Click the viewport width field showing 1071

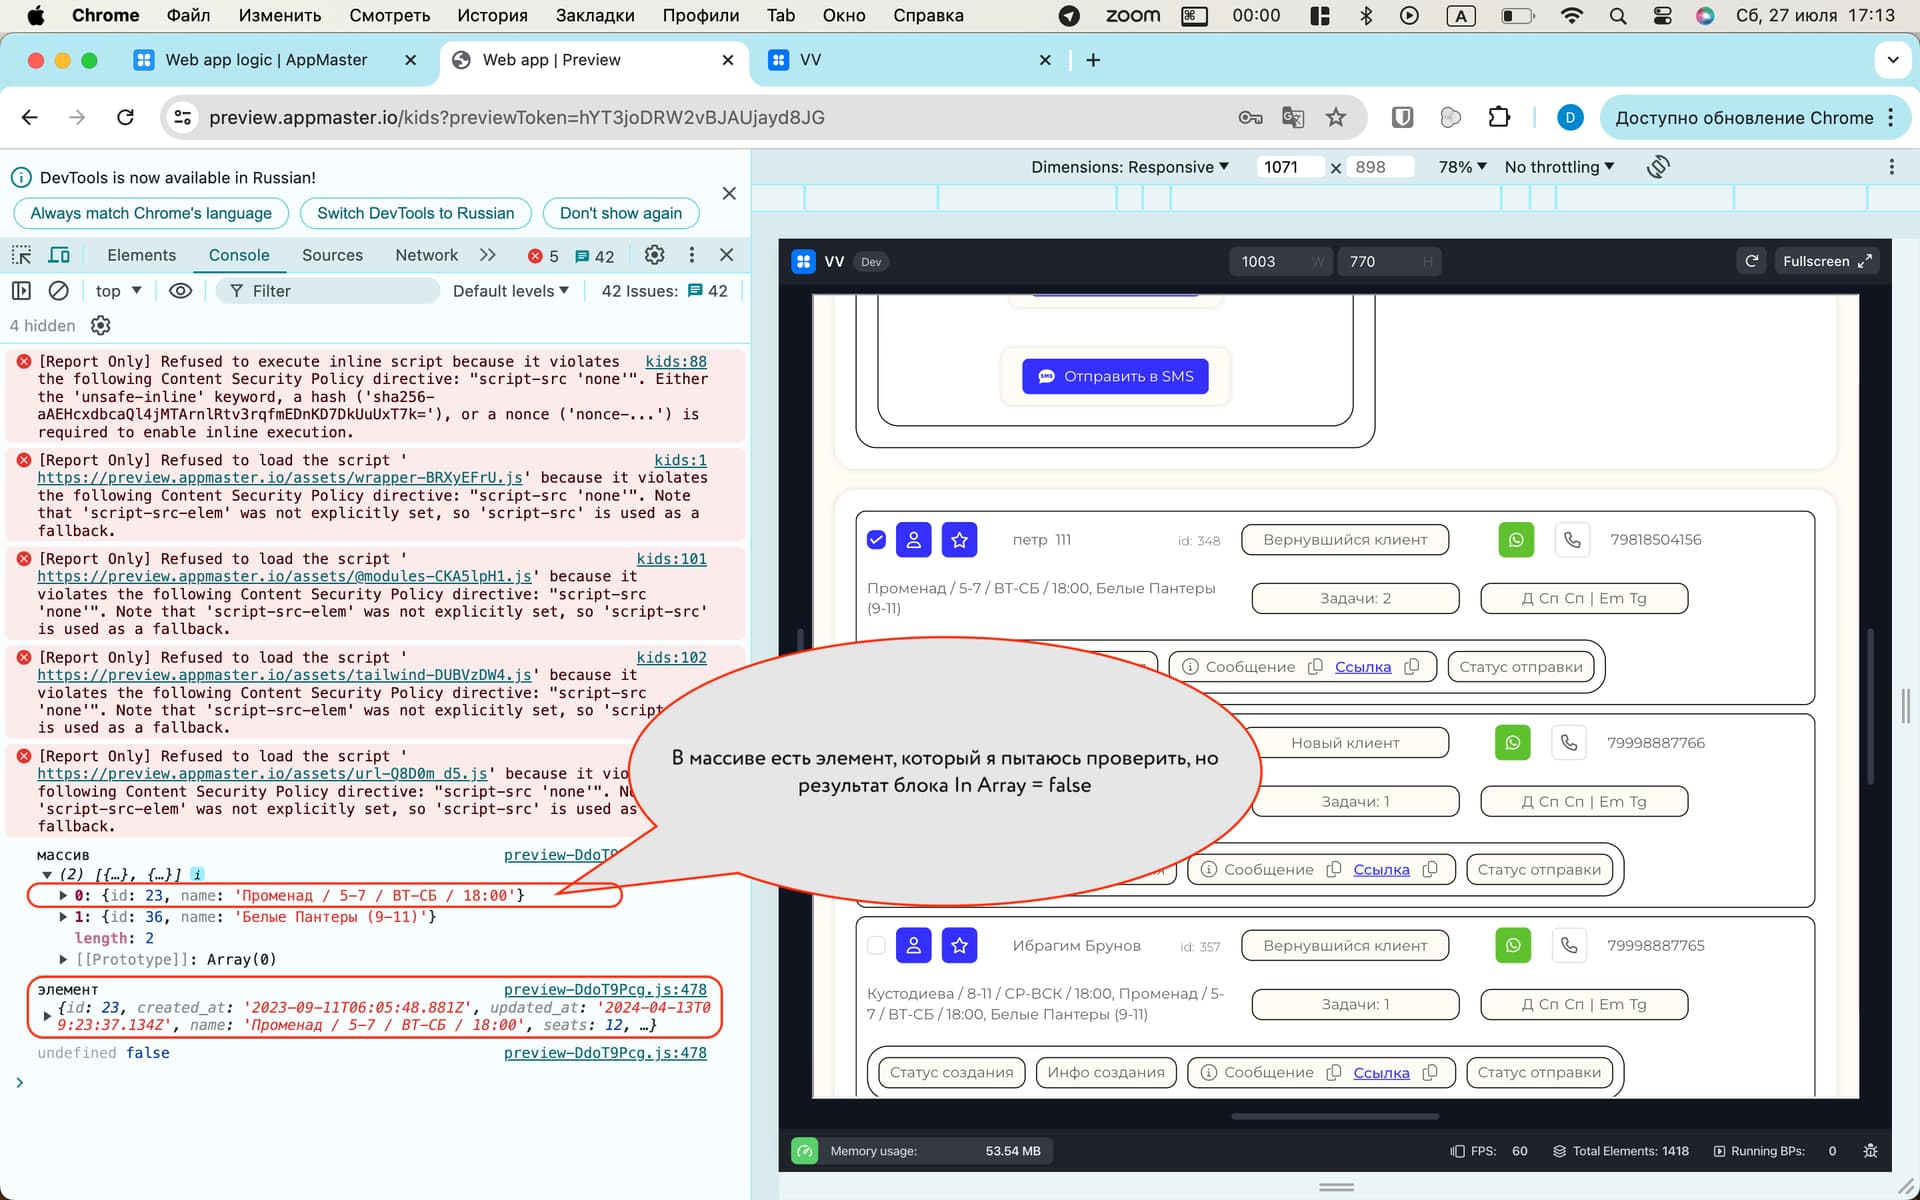(1289, 167)
